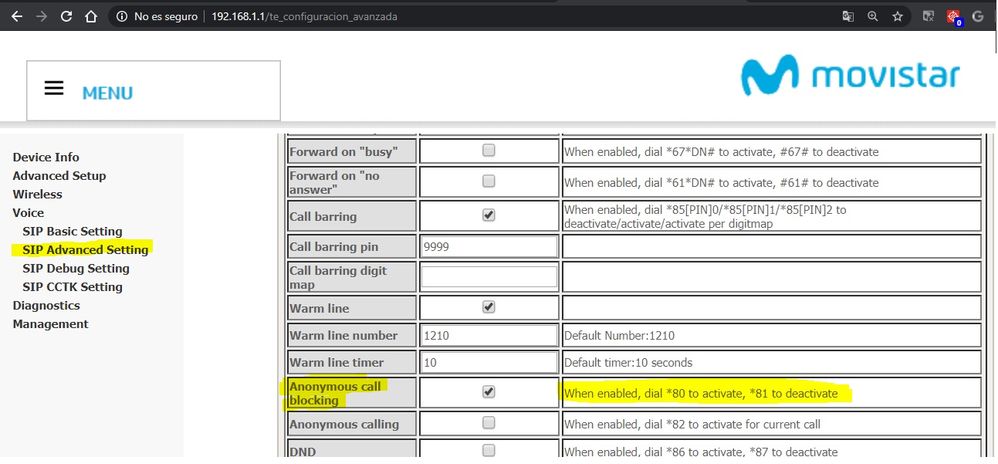This screenshot has width=998, height=464.
Task: Go to the browser home page
Action: (91, 17)
